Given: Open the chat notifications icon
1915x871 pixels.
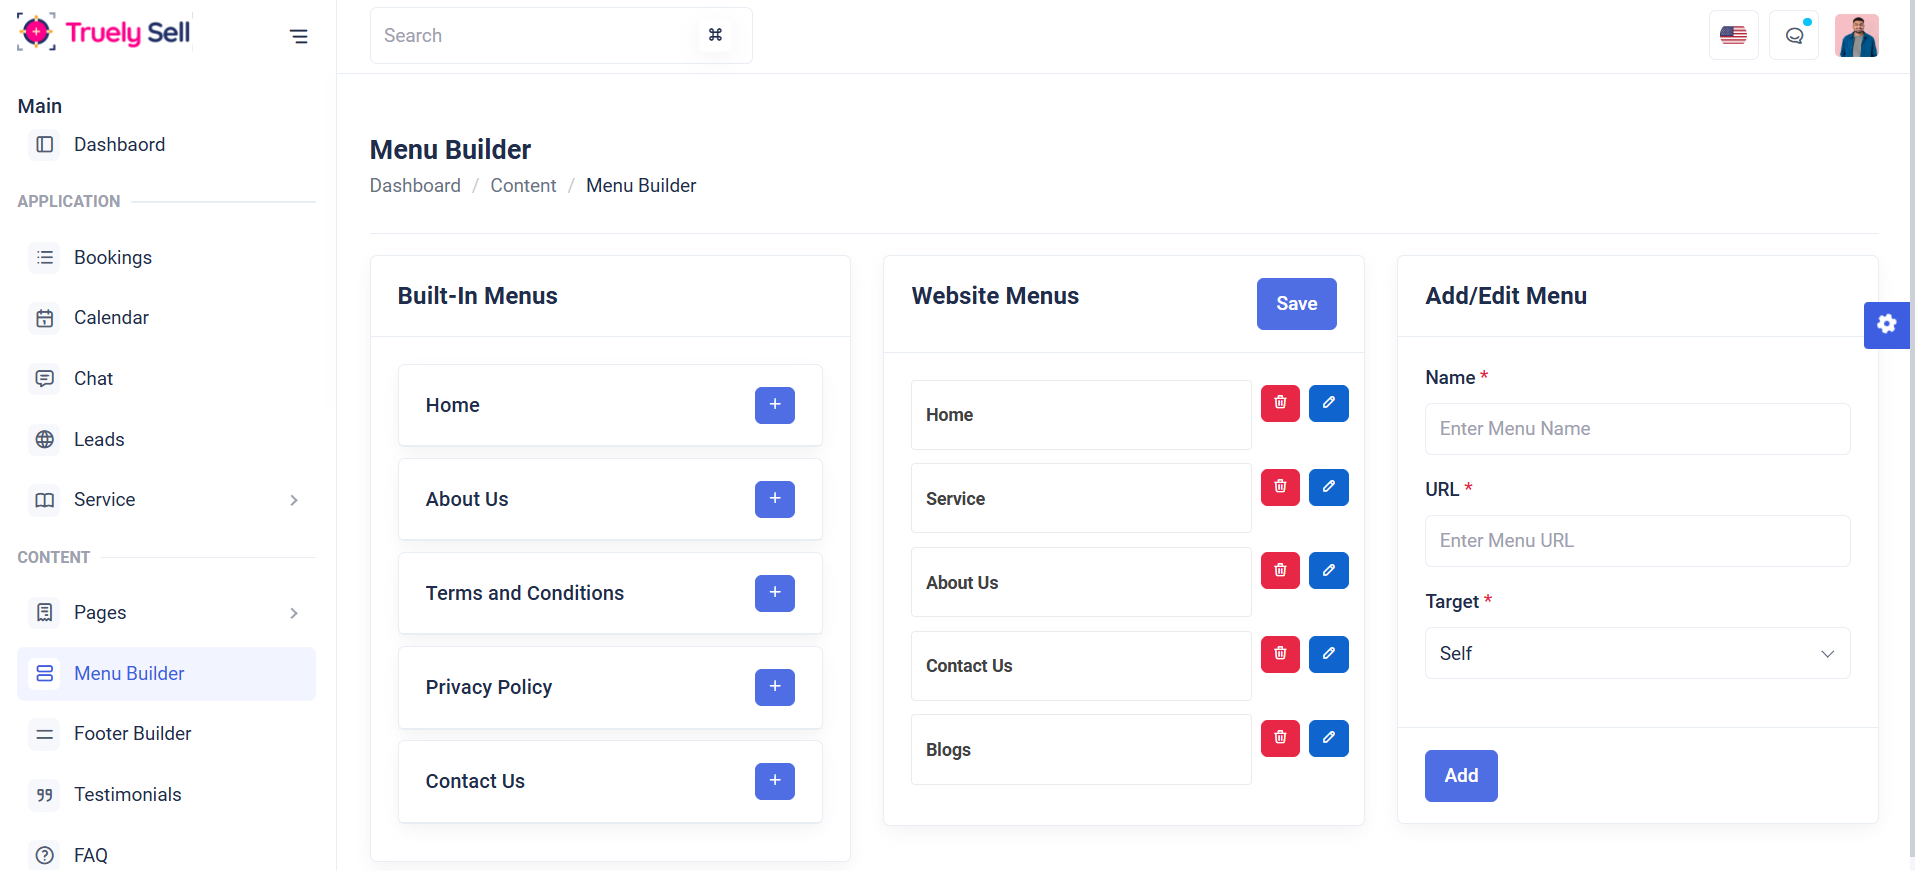Looking at the screenshot, I should [1794, 36].
